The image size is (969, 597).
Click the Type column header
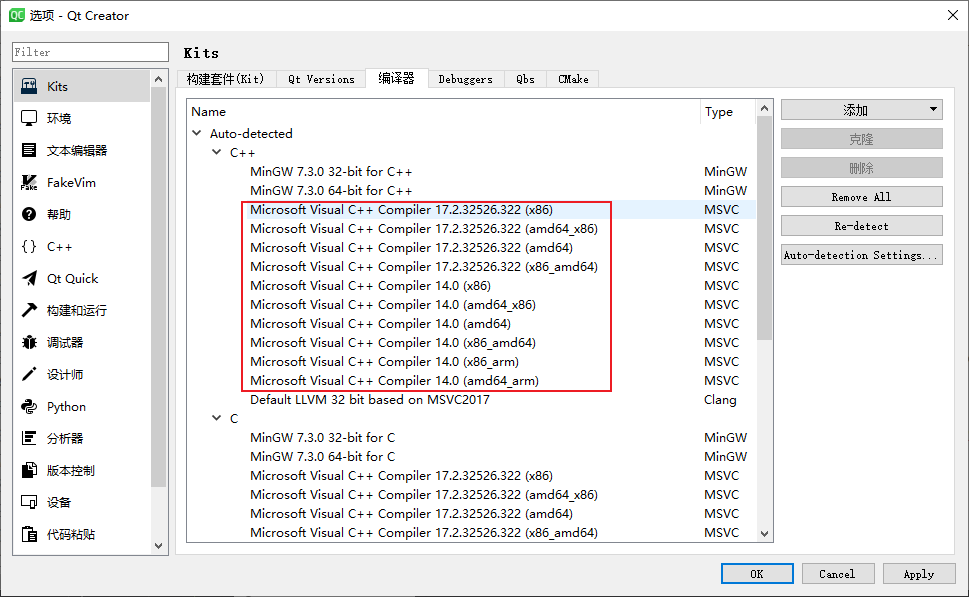click(x=728, y=112)
